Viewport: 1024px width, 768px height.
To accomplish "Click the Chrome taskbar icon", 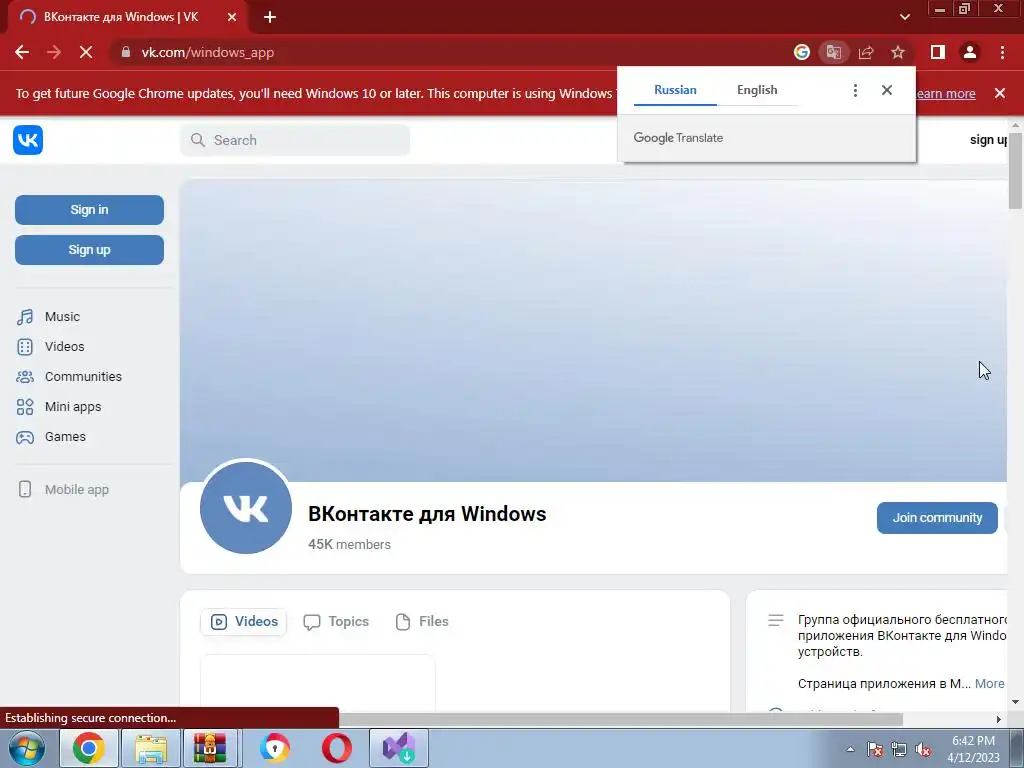I will (89, 748).
